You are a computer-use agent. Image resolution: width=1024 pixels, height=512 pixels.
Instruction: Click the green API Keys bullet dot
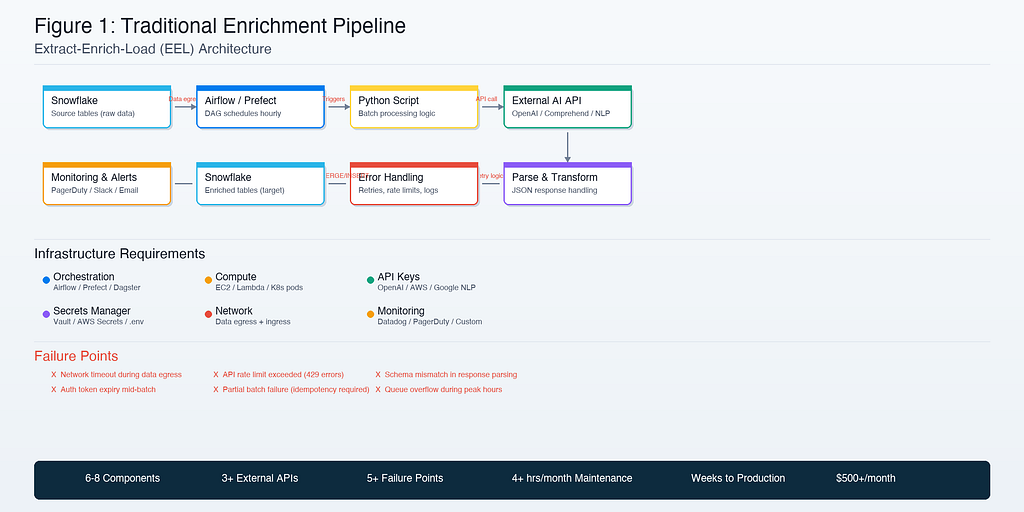click(x=370, y=280)
